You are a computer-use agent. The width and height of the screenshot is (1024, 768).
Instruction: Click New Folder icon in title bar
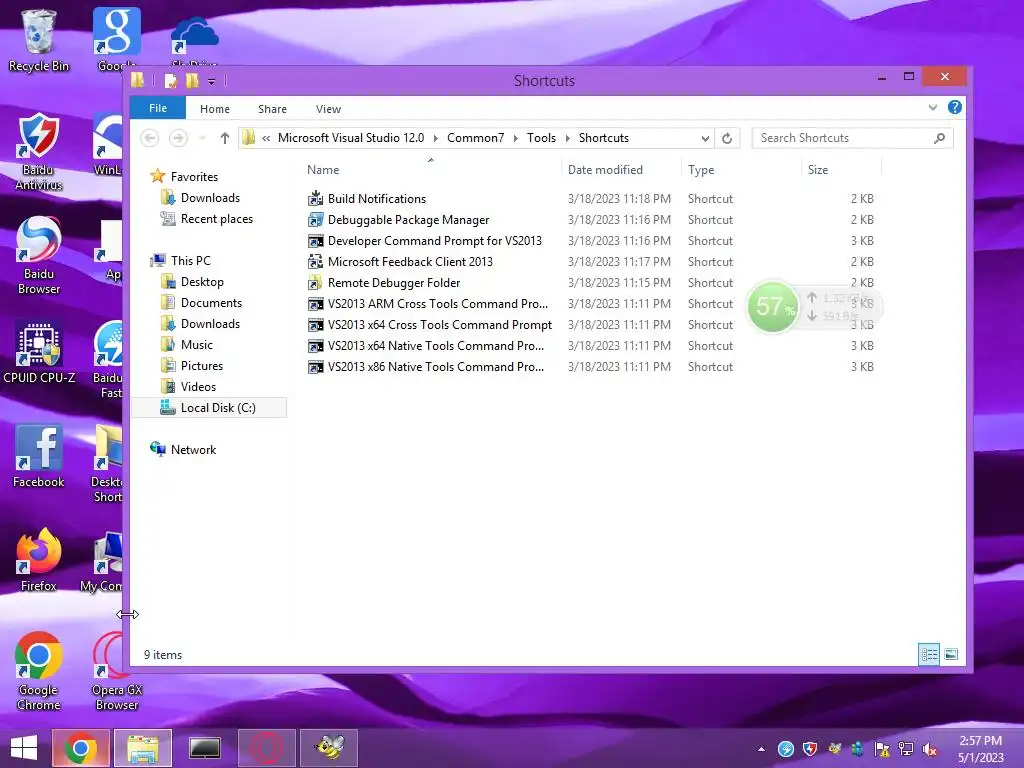(x=192, y=81)
